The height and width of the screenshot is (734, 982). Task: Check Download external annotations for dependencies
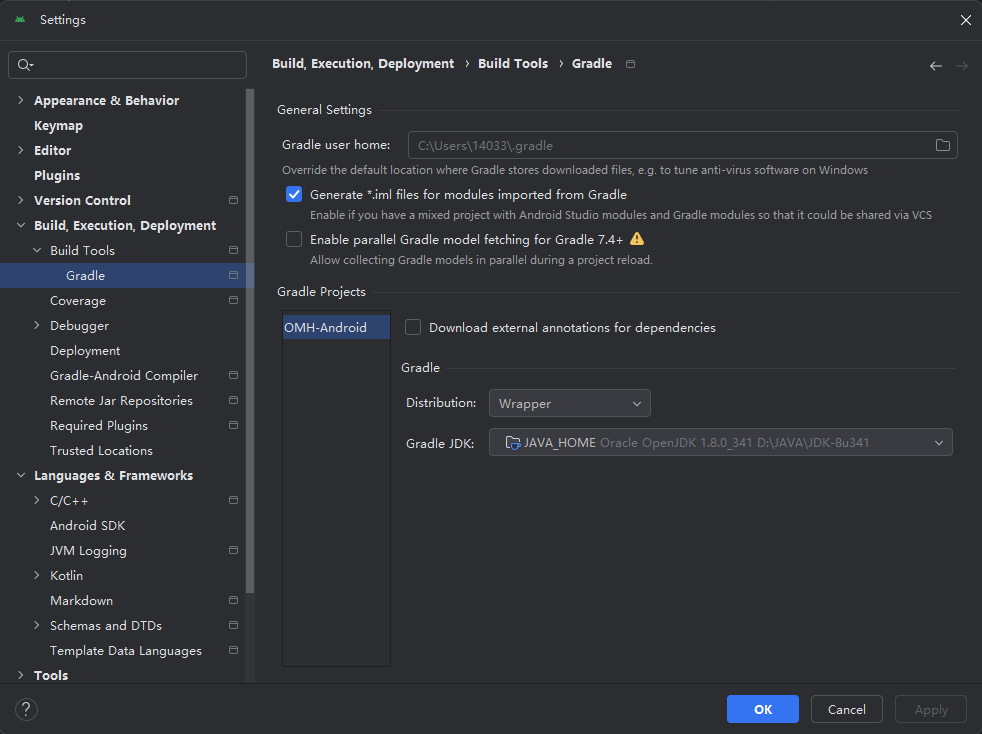[413, 327]
